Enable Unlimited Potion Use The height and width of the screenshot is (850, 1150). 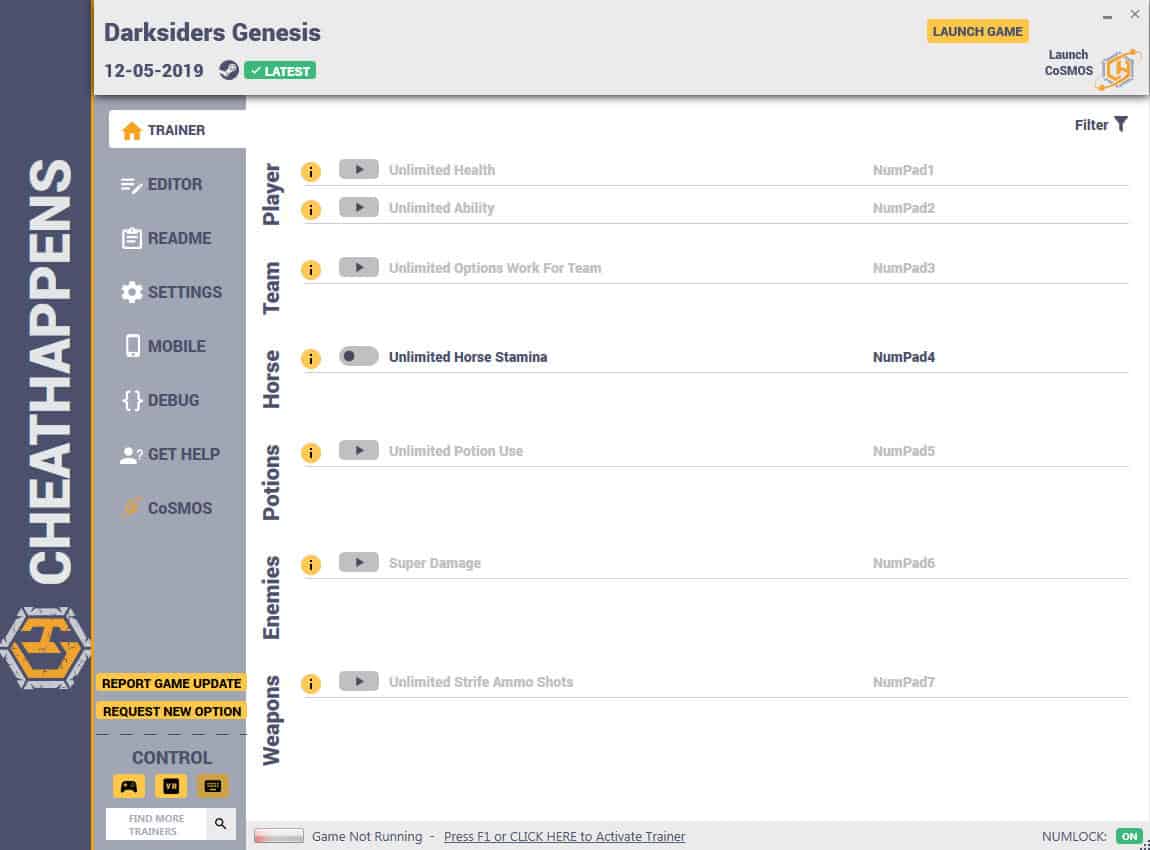[359, 450]
